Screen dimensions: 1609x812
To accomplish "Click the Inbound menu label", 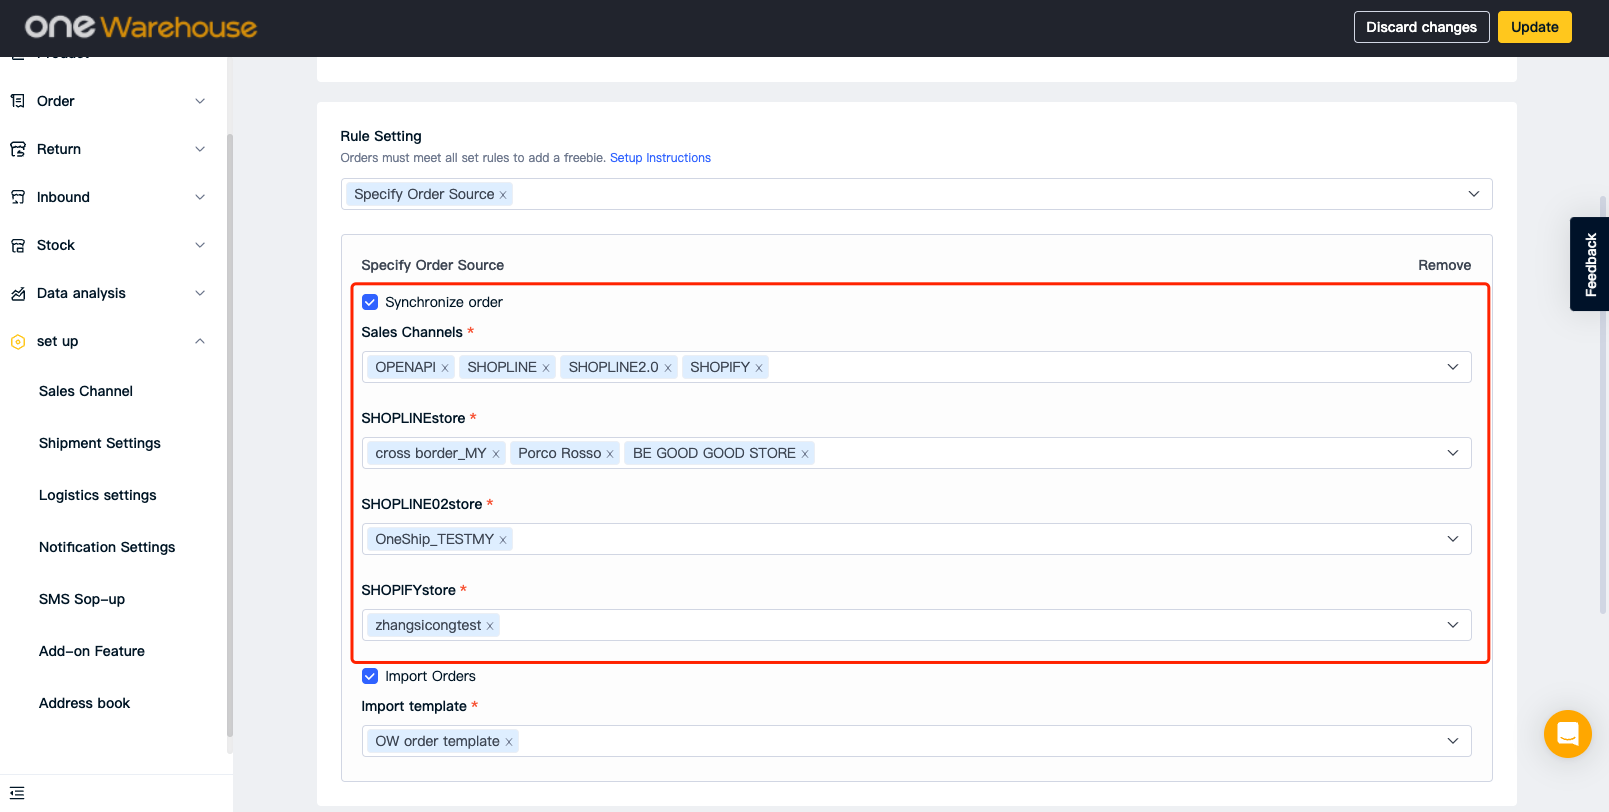I will (x=63, y=197).
